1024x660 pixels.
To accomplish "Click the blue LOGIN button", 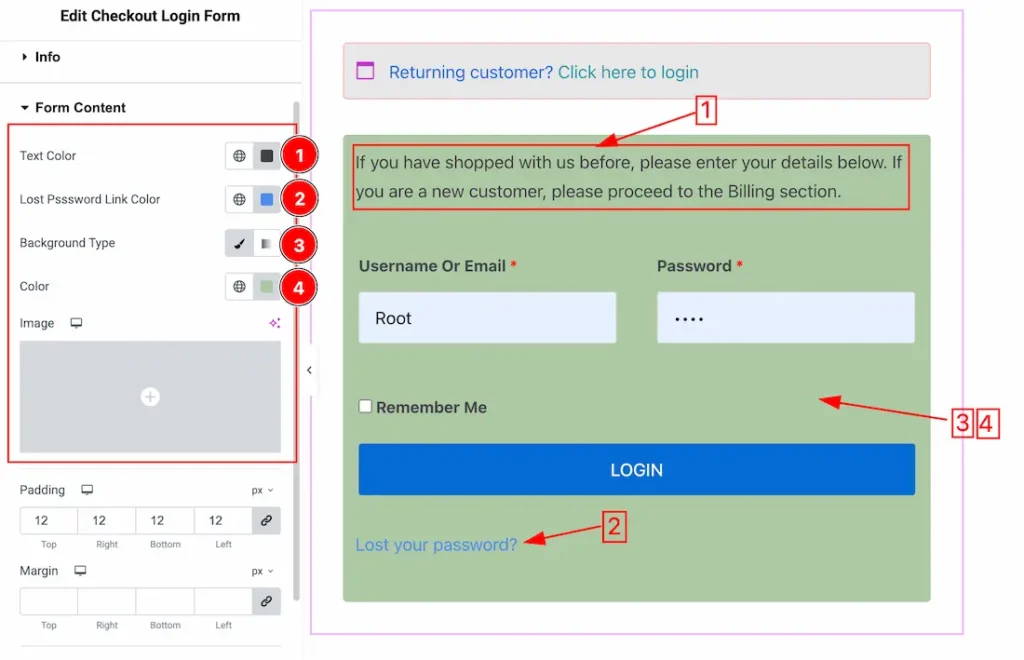I will (x=637, y=470).
